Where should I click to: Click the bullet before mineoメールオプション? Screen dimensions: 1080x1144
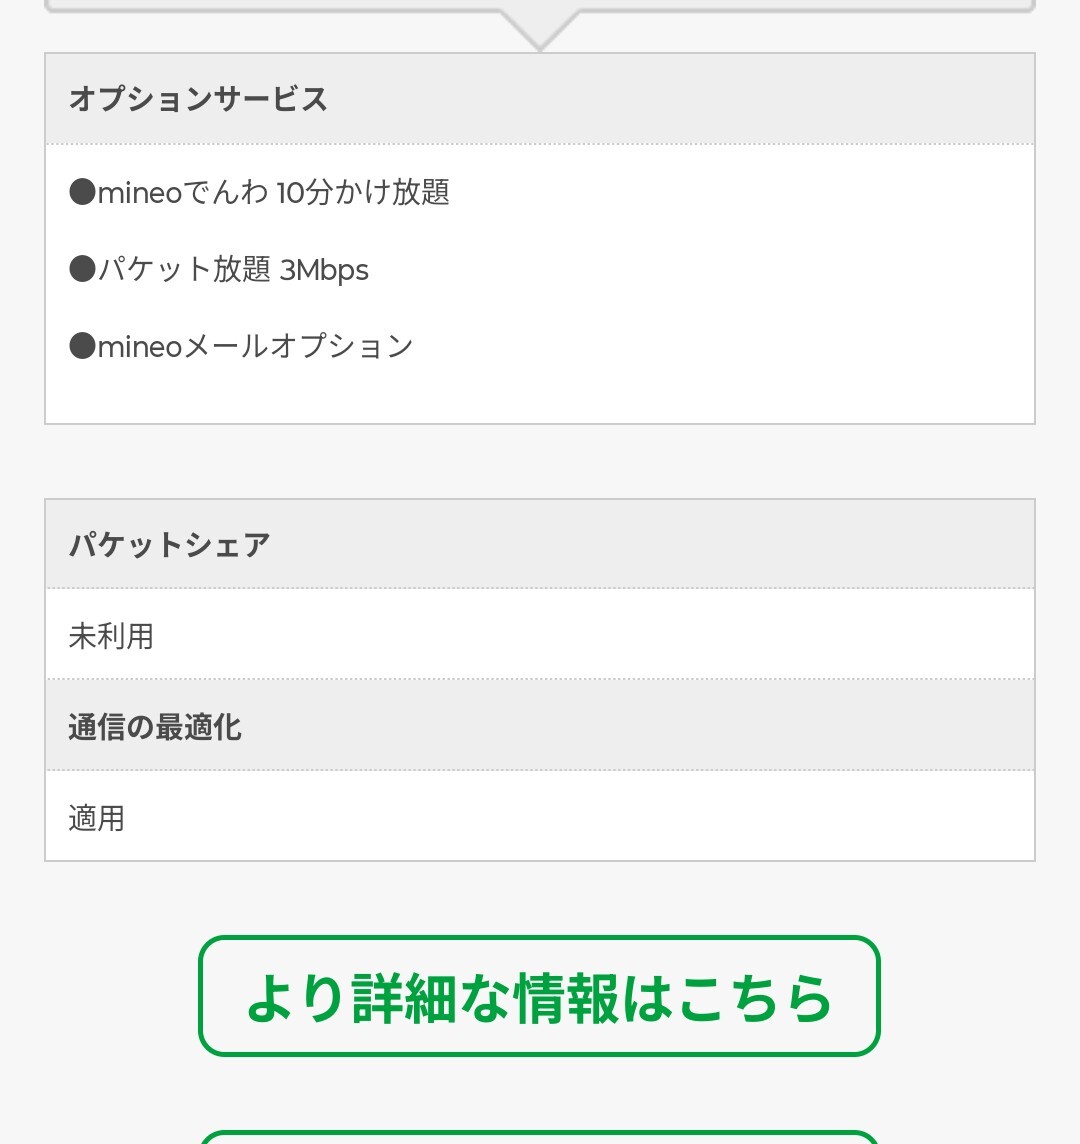[82, 346]
